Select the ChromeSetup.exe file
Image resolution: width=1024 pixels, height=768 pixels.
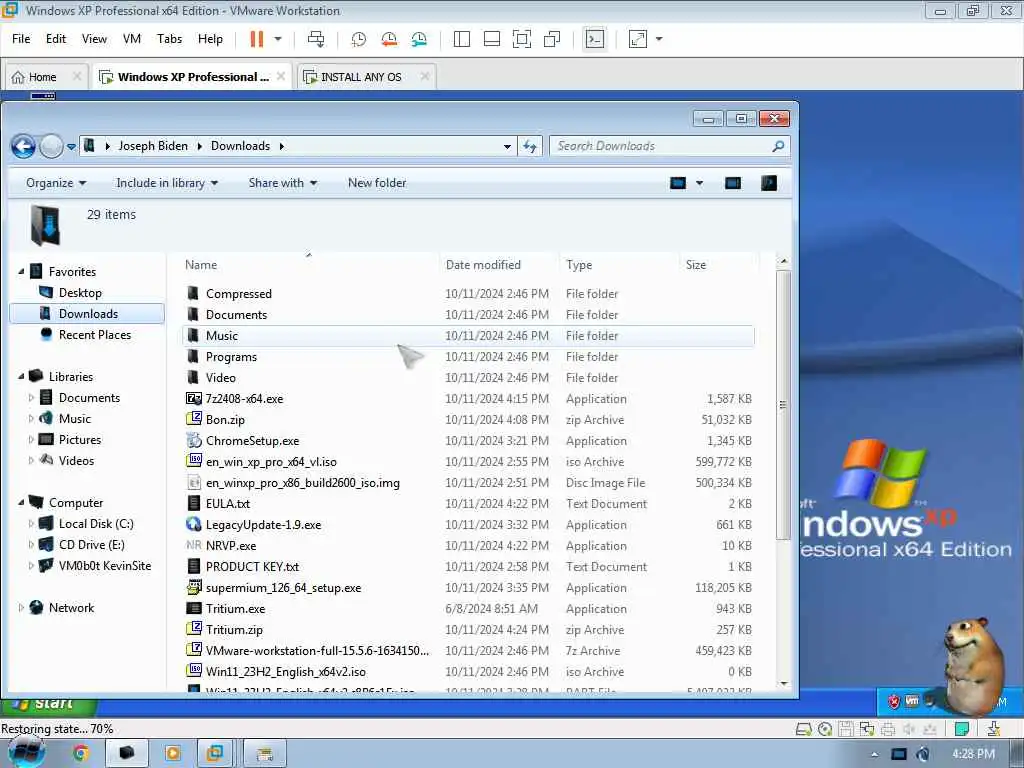[x=252, y=441]
